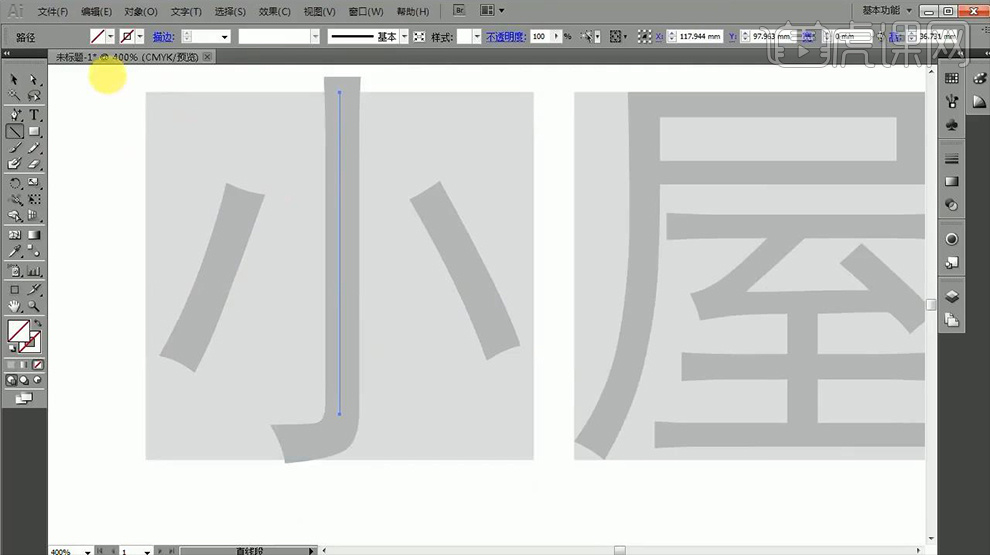
Task: Open the Symbols panel icon
Action: [x=952, y=124]
